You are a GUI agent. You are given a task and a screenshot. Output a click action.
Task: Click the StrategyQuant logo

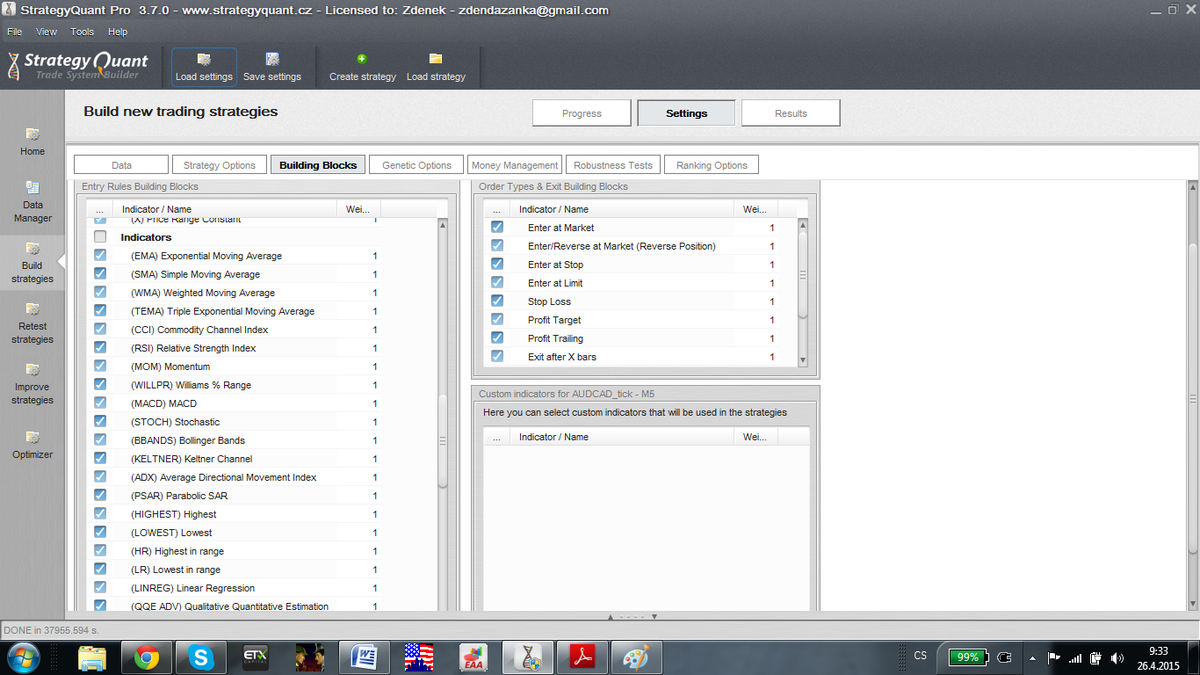[x=78, y=66]
